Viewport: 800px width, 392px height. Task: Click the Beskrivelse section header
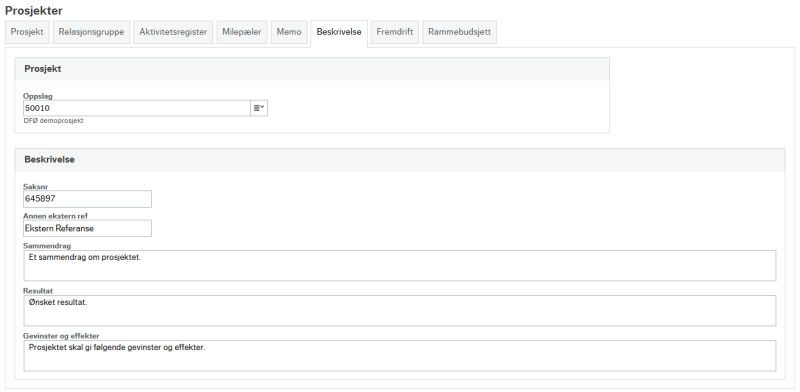[x=399, y=160]
